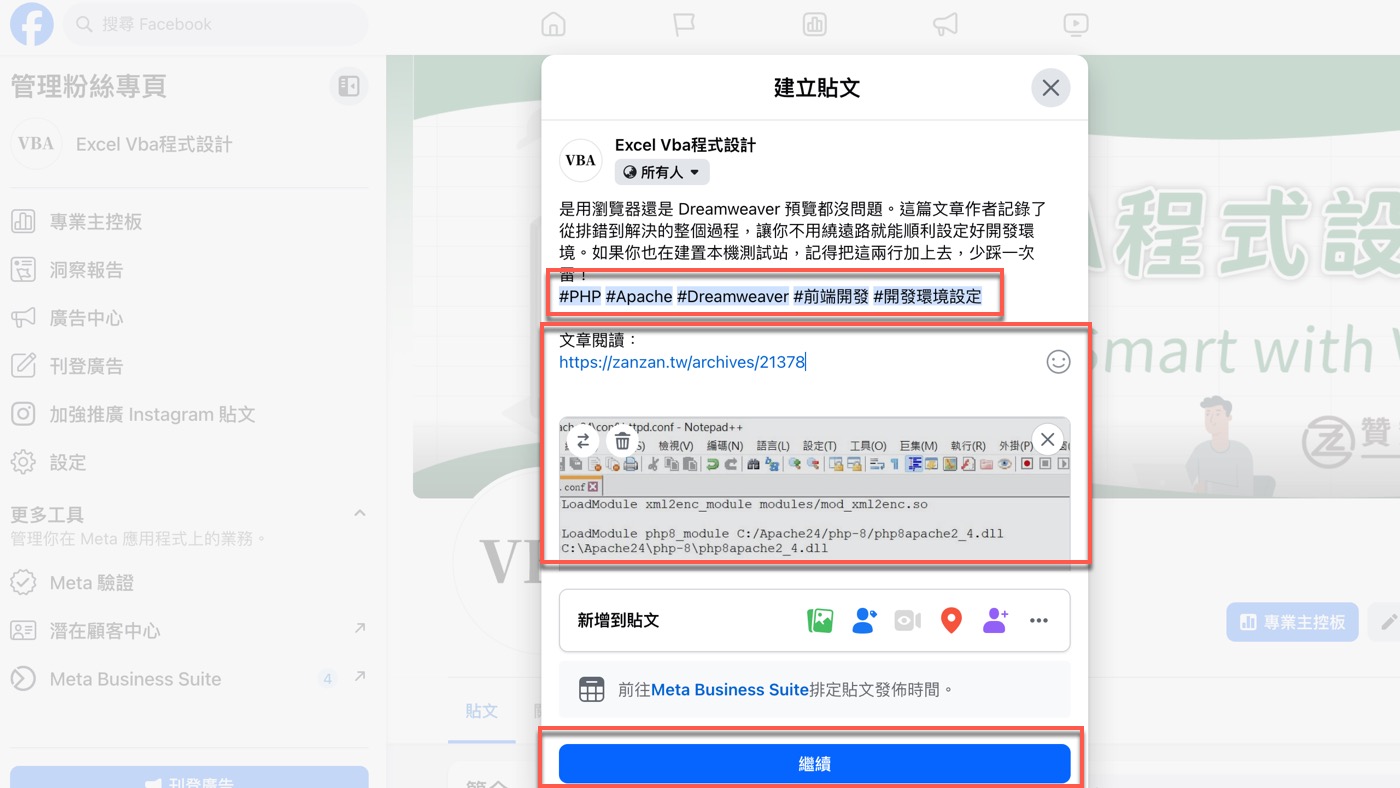Remove the link preview with X button
Viewport: 1400px width, 788px height.
[x=1047, y=438]
